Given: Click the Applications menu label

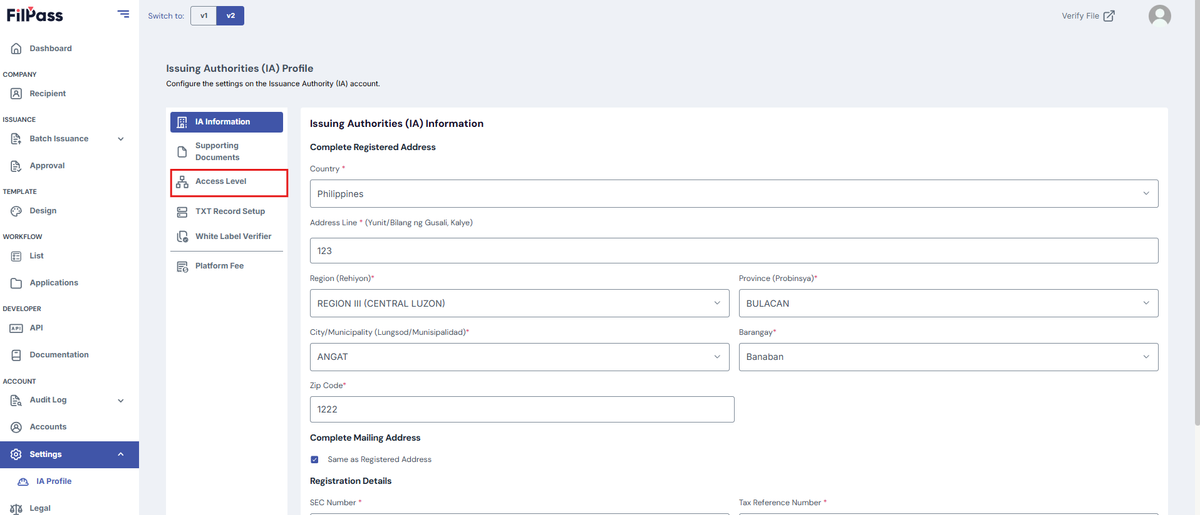Looking at the screenshot, I should coord(54,282).
